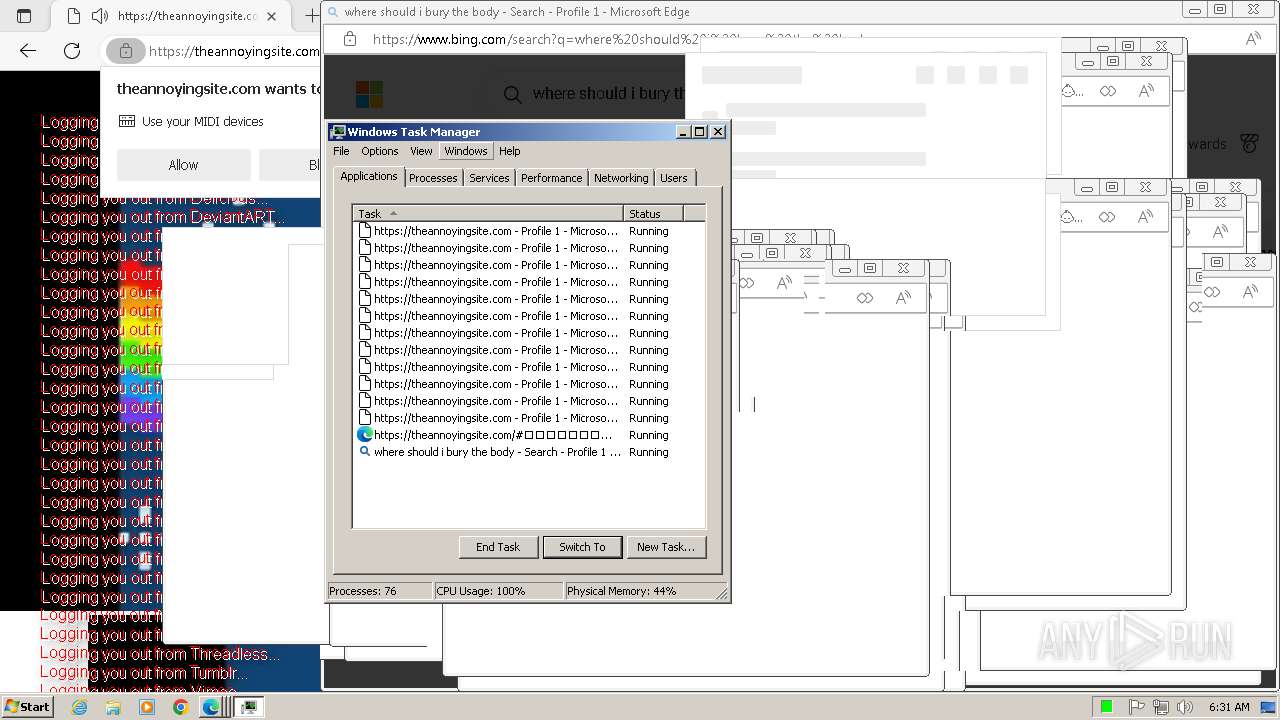Open Task Manager's Help menu

[x=510, y=151]
